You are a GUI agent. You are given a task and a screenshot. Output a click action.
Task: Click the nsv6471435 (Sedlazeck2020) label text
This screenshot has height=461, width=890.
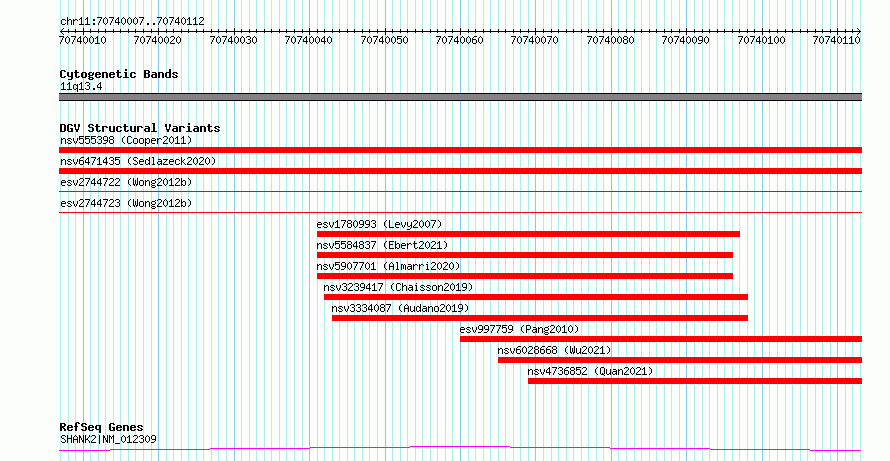[138, 161]
